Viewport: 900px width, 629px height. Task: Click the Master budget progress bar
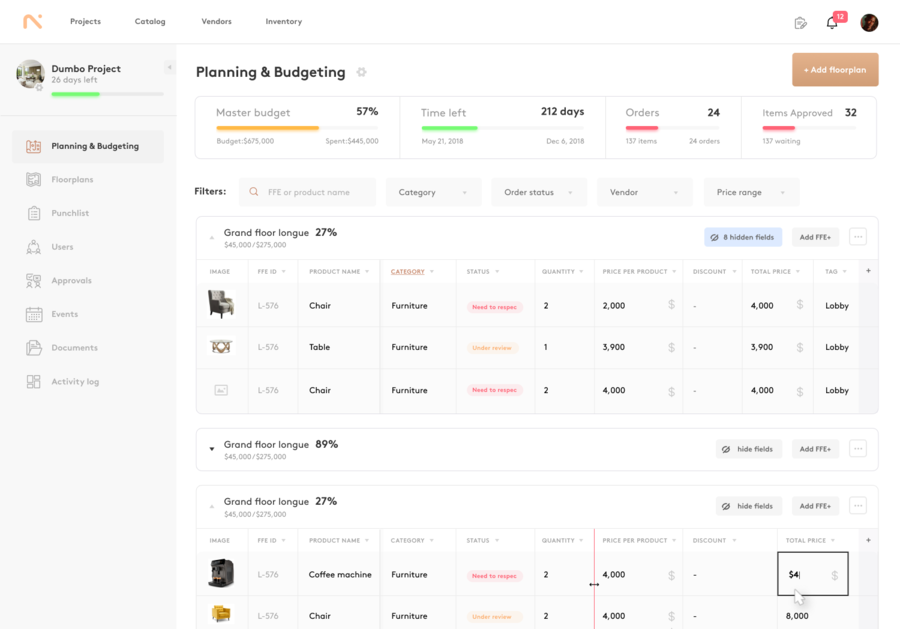pos(298,129)
